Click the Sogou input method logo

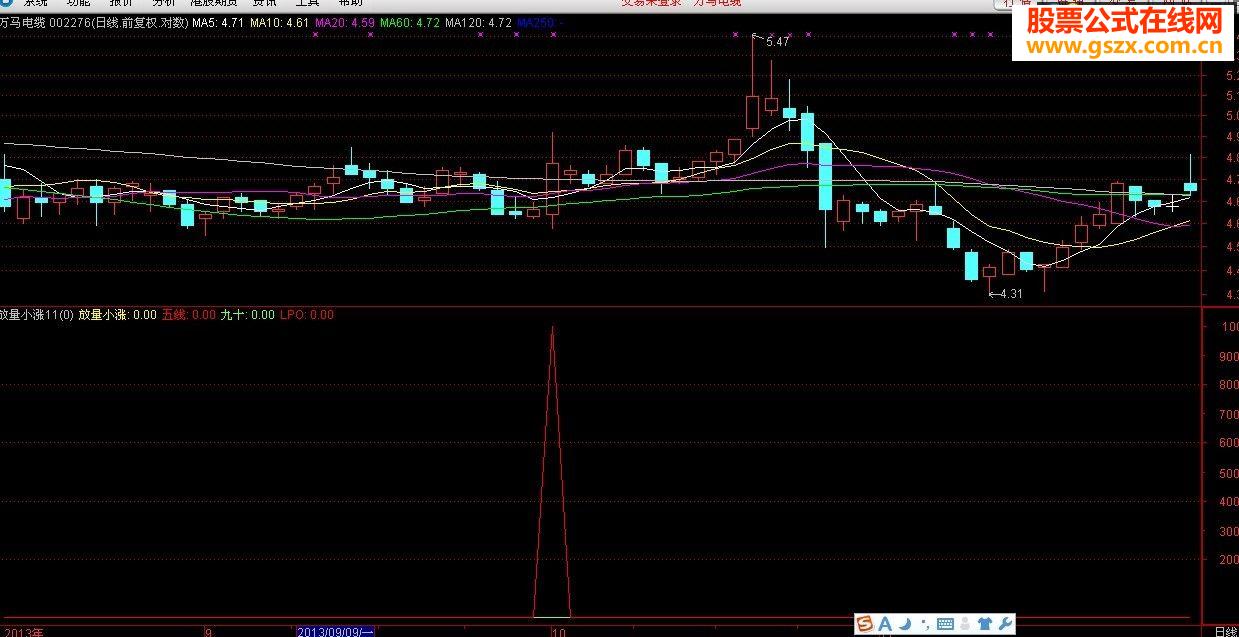click(865, 625)
